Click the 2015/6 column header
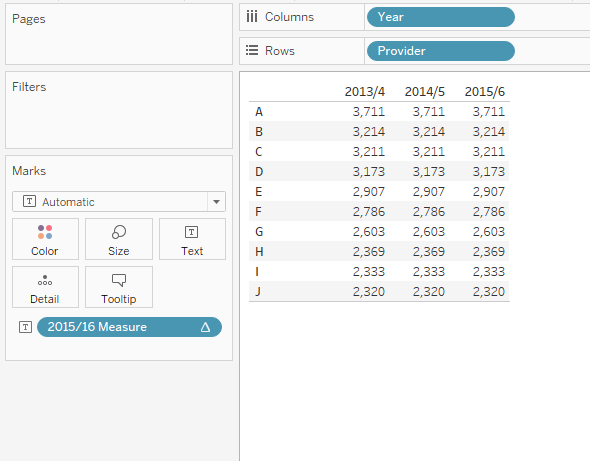This screenshot has width=590, height=461. [x=485, y=91]
